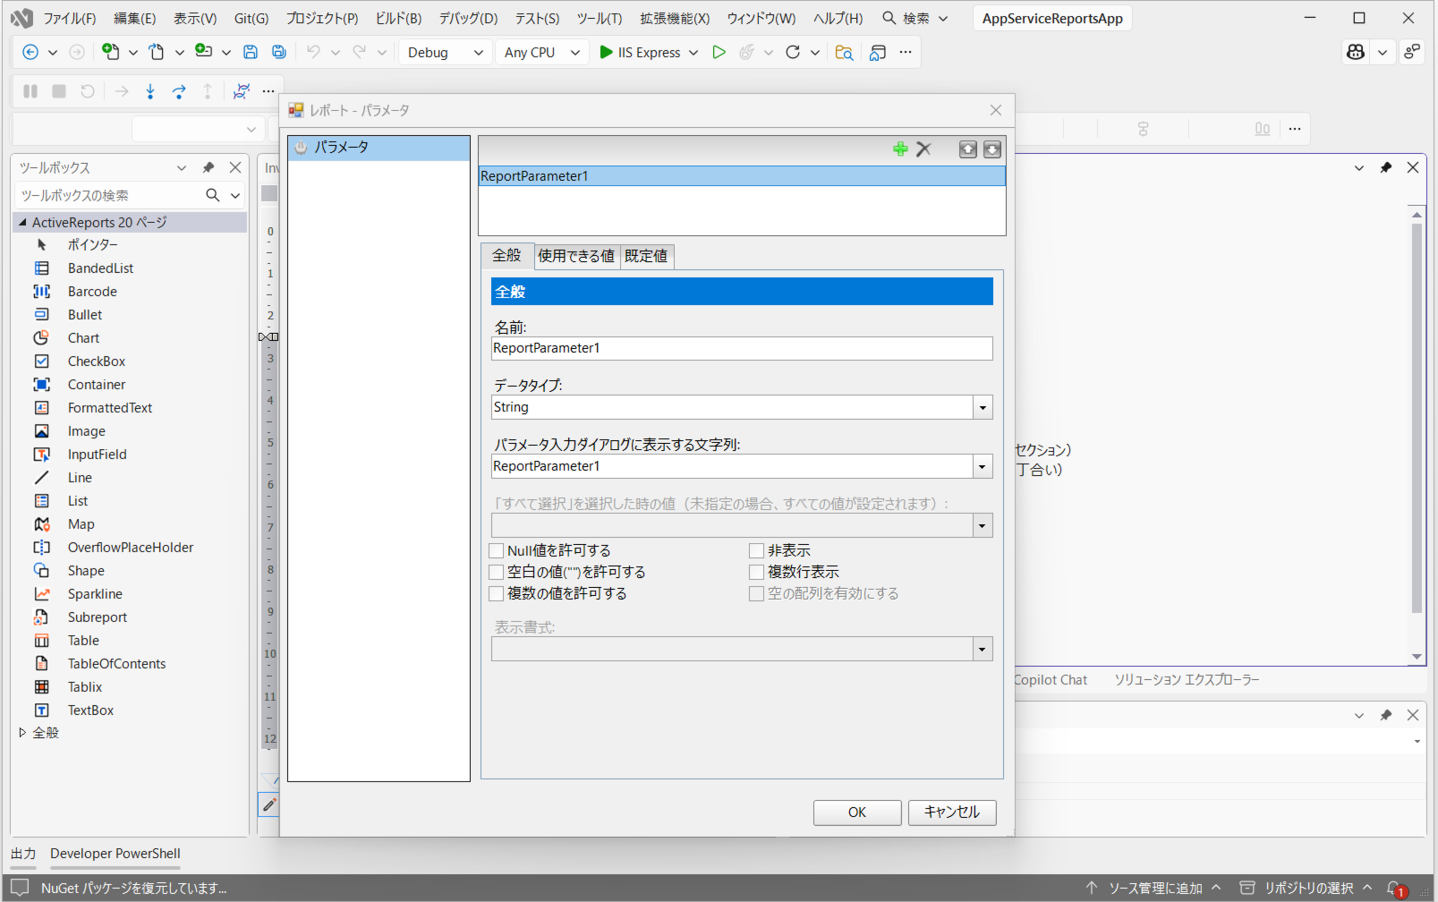This screenshot has width=1438, height=902.
Task: Click the refresh icon in the main toolbar
Action: point(793,52)
